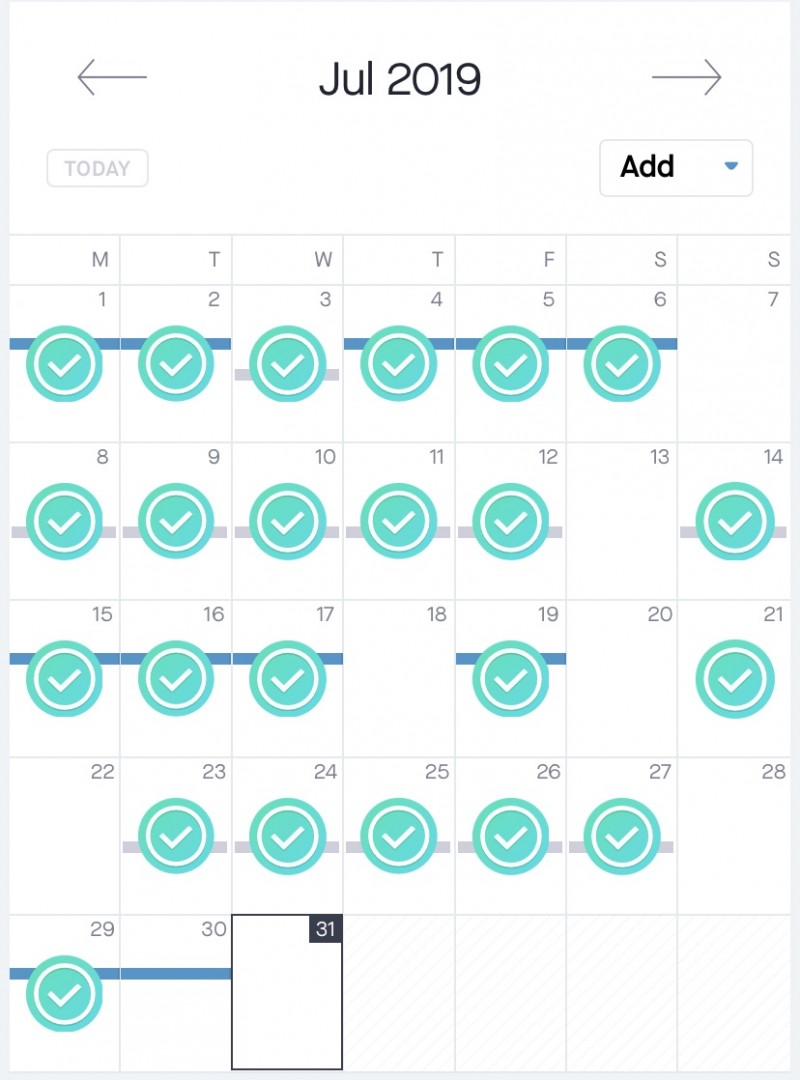This screenshot has height=1080, width=800.
Task: Go to next month with right arrow
Action: coord(686,77)
